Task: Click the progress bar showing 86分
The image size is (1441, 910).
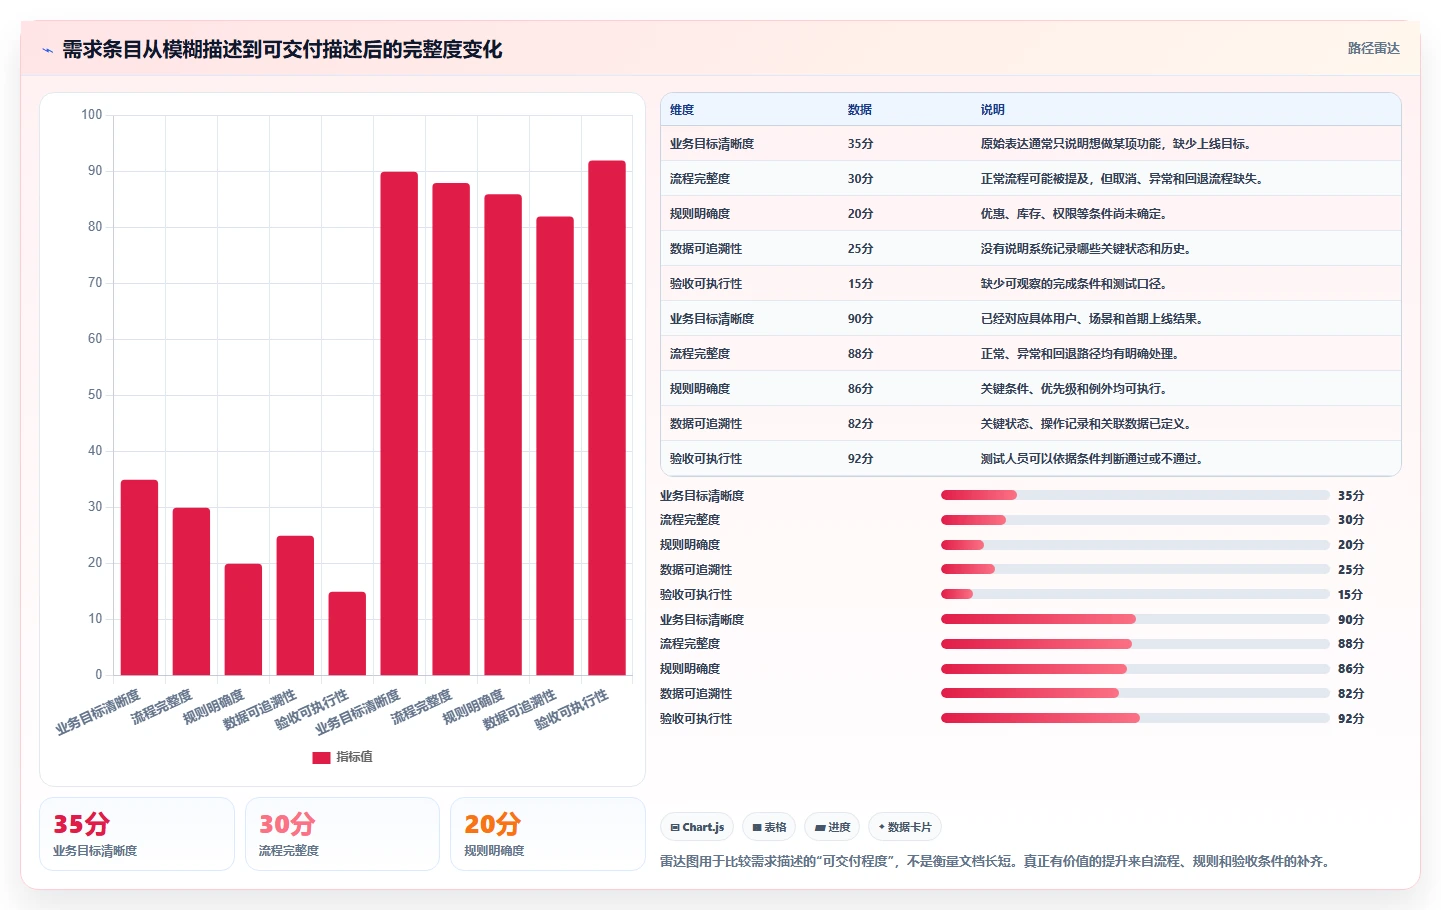Action: (x=1135, y=669)
